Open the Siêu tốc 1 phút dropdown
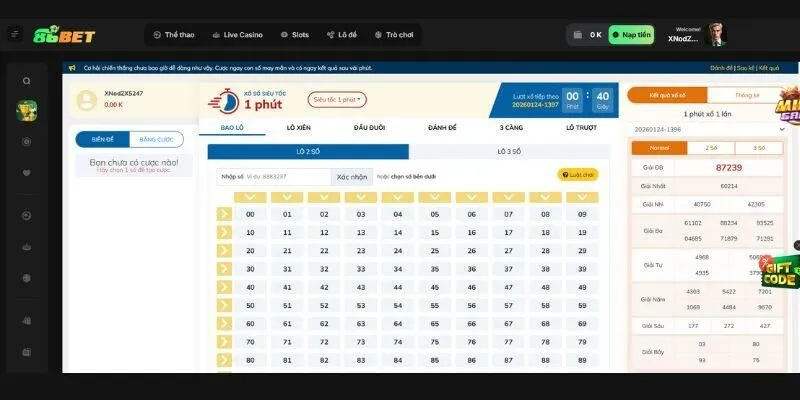Screen dimensions: 800x400 coord(337,100)
